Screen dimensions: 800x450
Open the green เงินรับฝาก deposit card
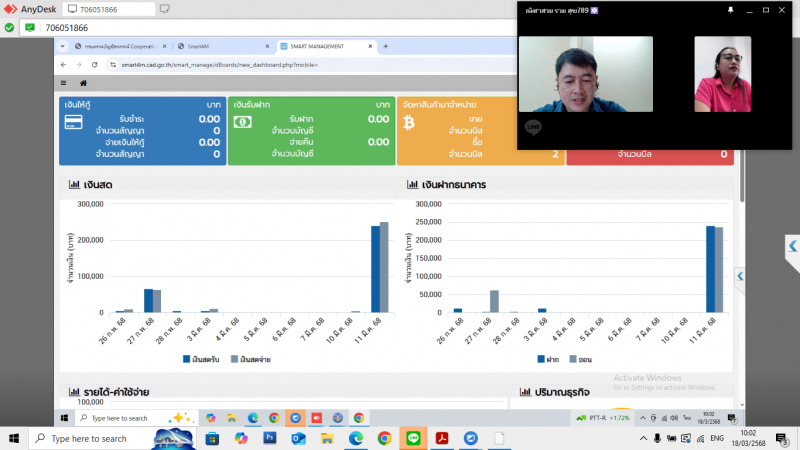311,131
